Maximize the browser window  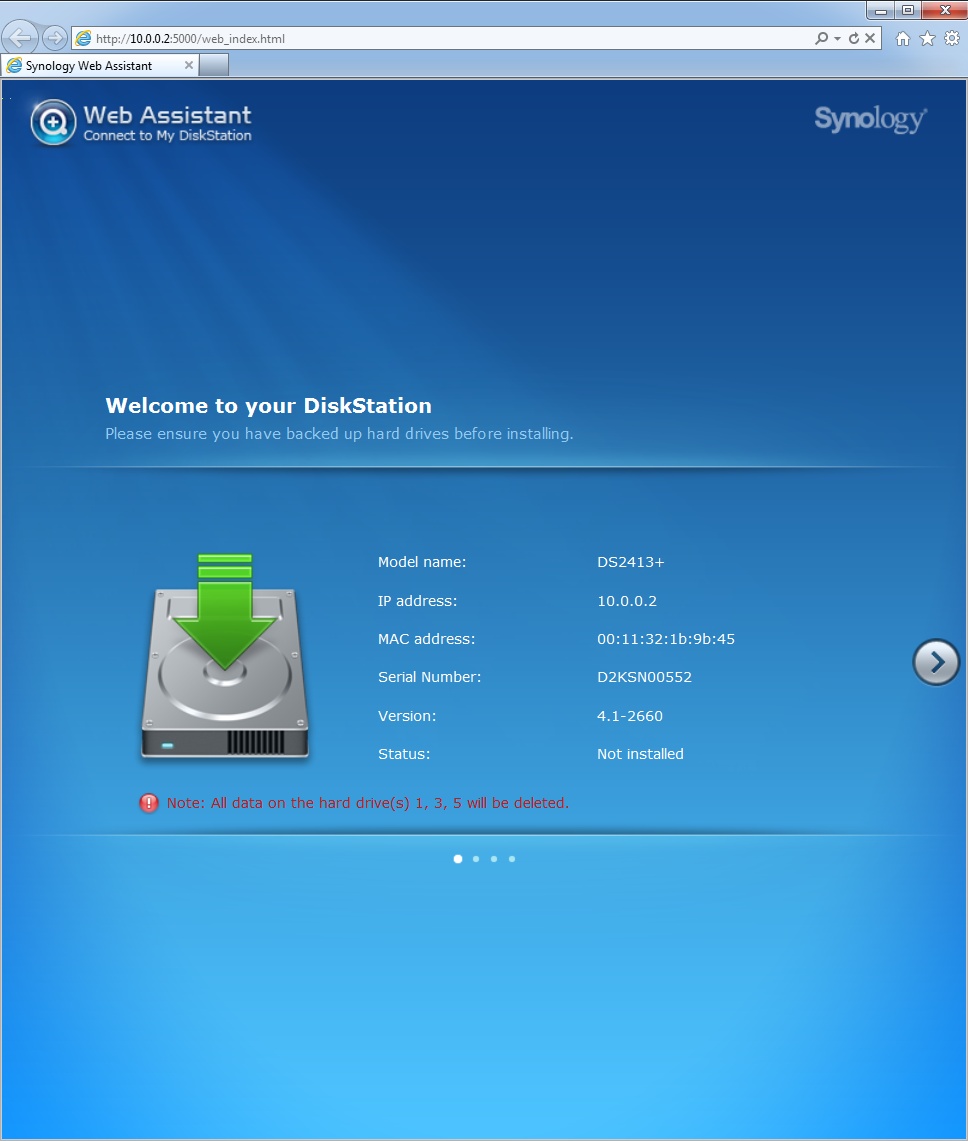pos(908,10)
